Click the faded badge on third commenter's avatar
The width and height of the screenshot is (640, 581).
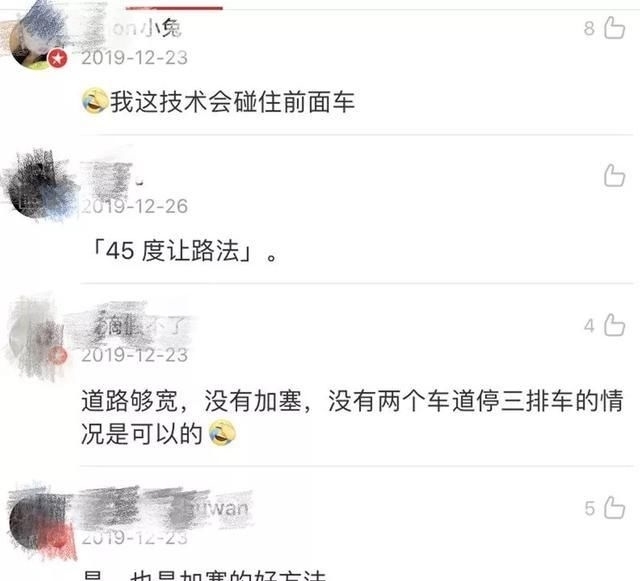[x=58, y=356]
